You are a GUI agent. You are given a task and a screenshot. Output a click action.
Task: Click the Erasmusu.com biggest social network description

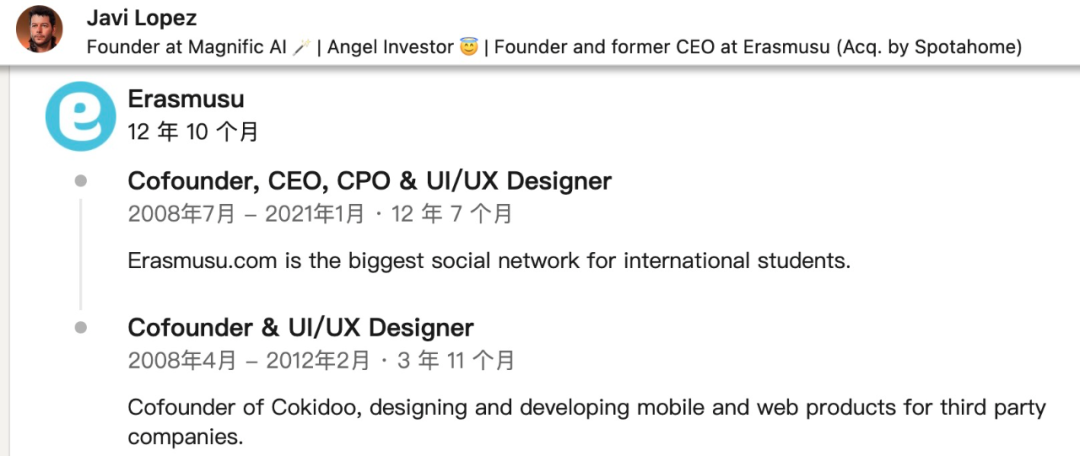click(490, 261)
